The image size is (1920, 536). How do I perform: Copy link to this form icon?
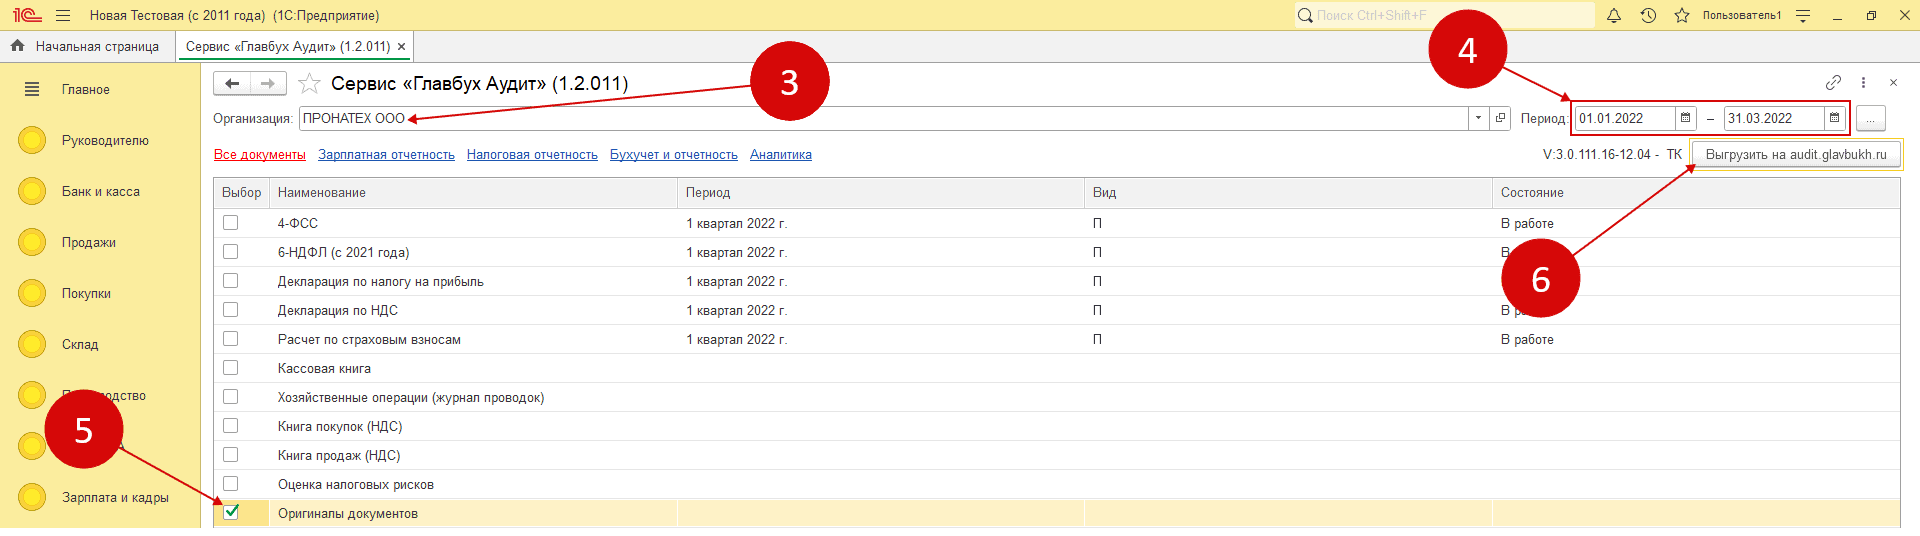(x=1833, y=83)
